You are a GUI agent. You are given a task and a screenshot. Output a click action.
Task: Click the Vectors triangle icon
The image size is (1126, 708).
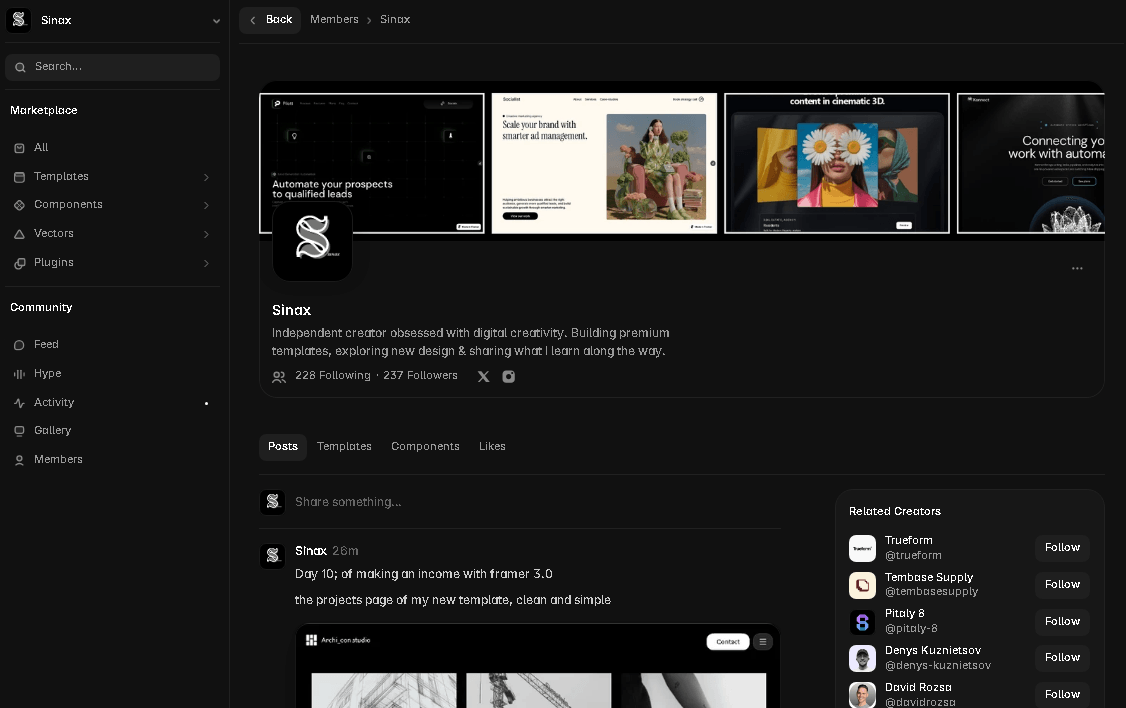pos(19,234)
